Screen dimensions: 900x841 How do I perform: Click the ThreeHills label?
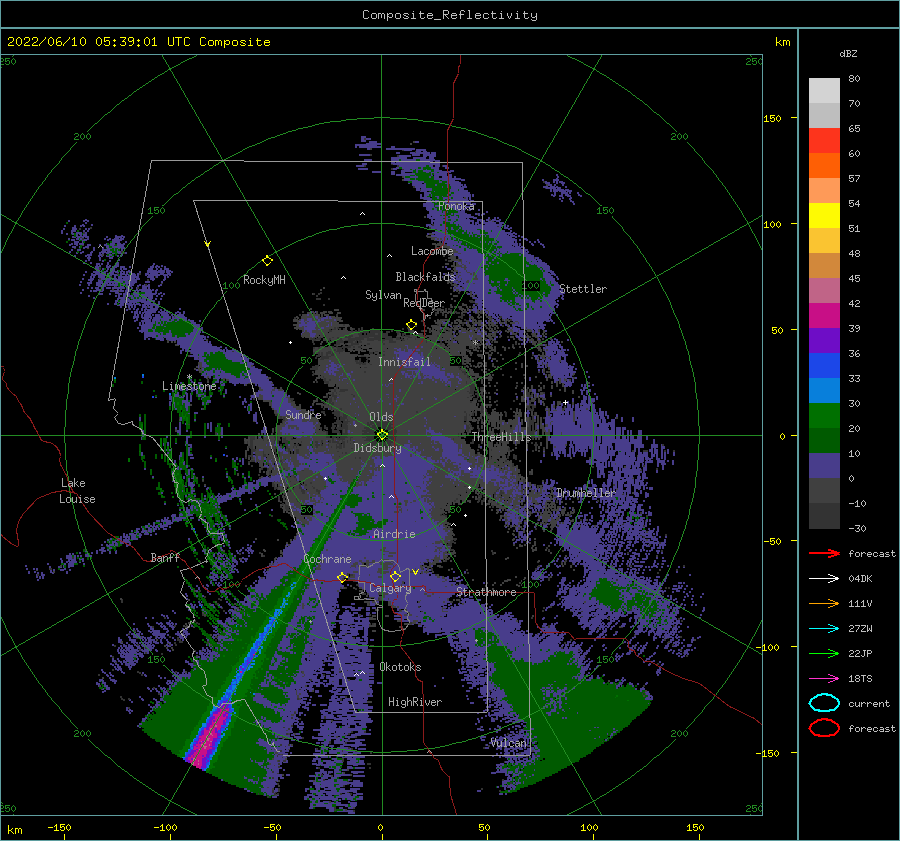click(502, 437)
